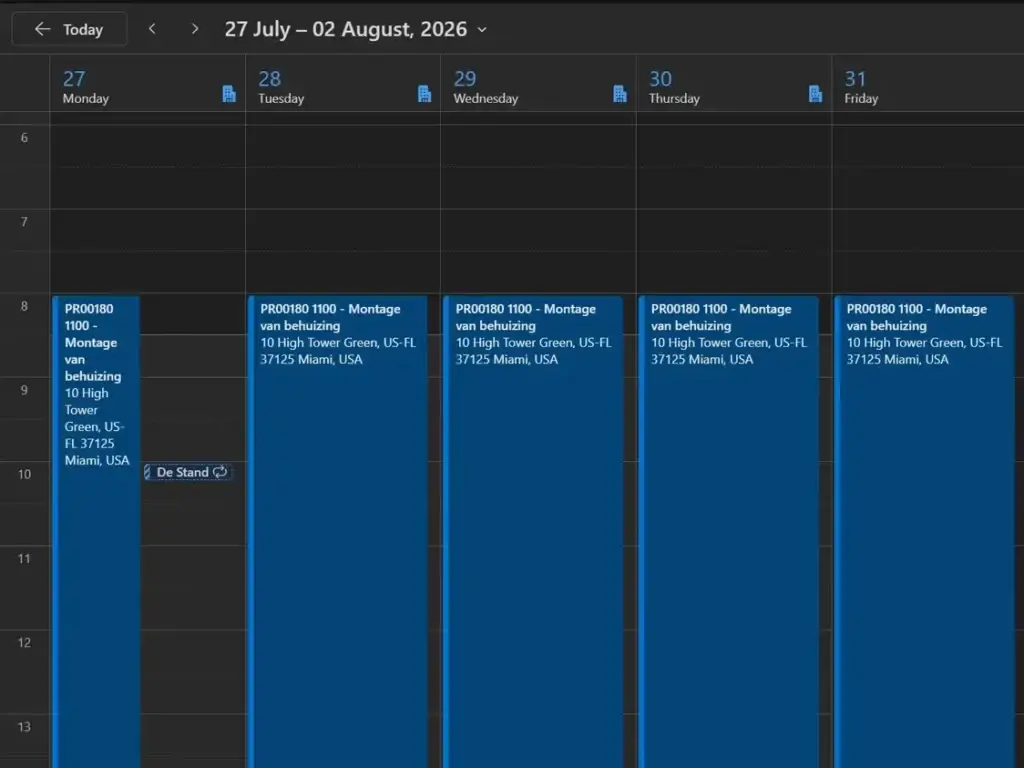Open Thursday's PR00180 Montage van behuizing event
1024x768 pixels.
[x=729, y=532]
